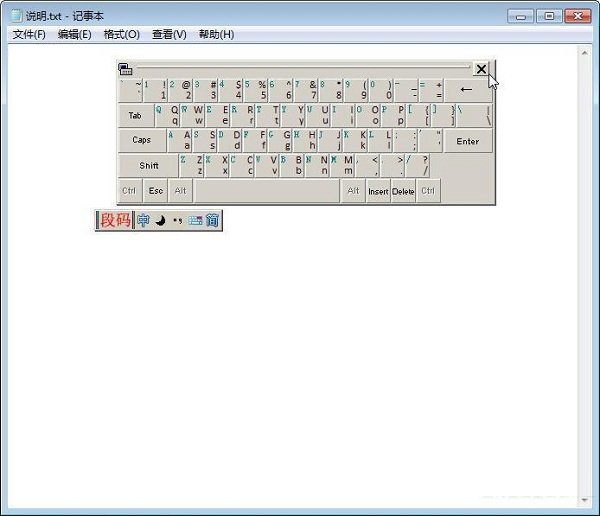Expand the 帮助(H) menu
600x516 pixels.
[216, 34]
